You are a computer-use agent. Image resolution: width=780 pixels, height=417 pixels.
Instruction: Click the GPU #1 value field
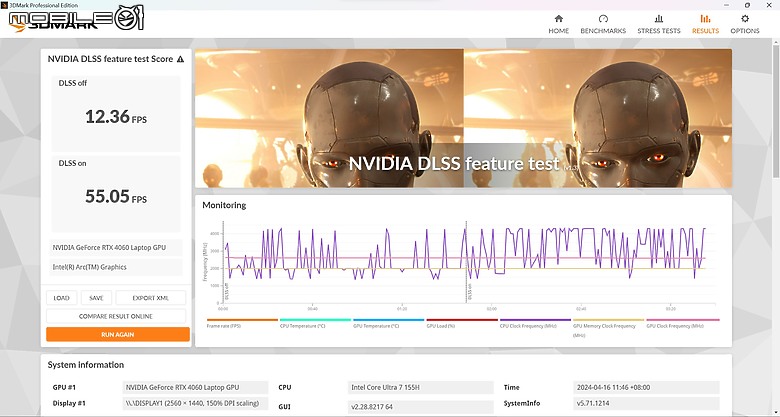tap(195, 387)
